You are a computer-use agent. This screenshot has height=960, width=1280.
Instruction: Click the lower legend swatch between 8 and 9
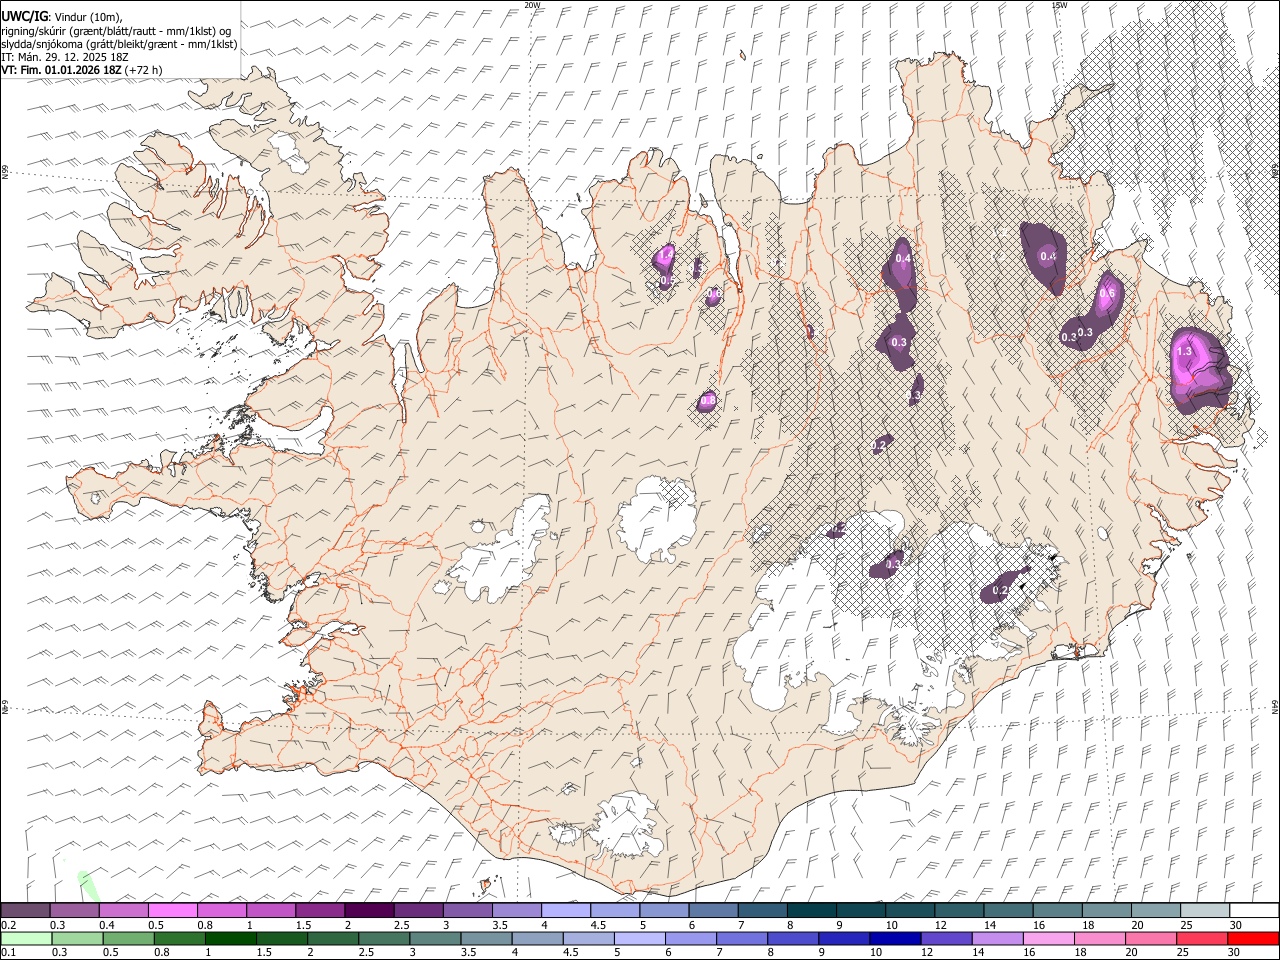point(793,939)
